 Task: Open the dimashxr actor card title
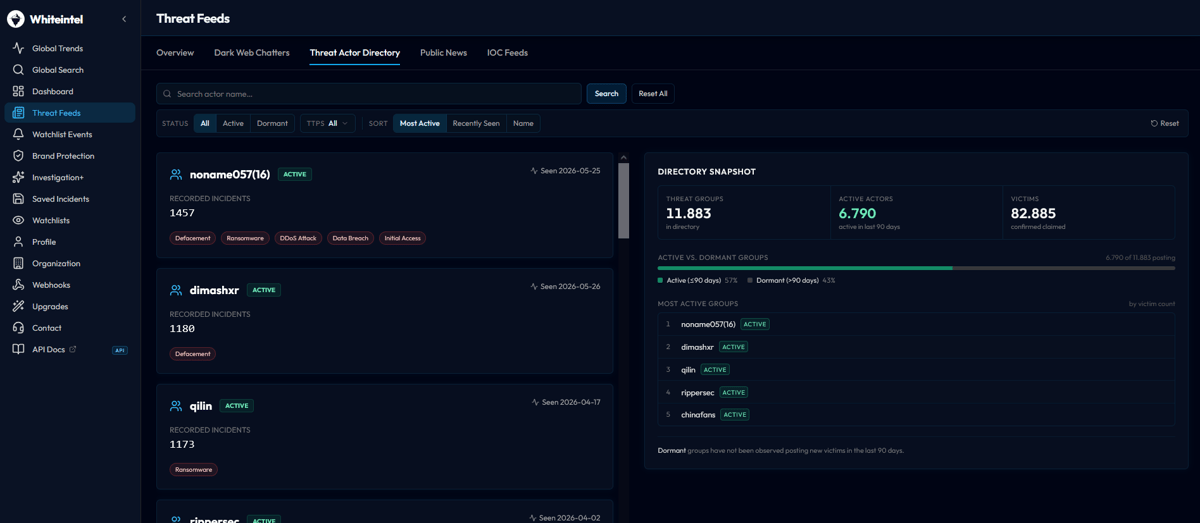(214, 290)
